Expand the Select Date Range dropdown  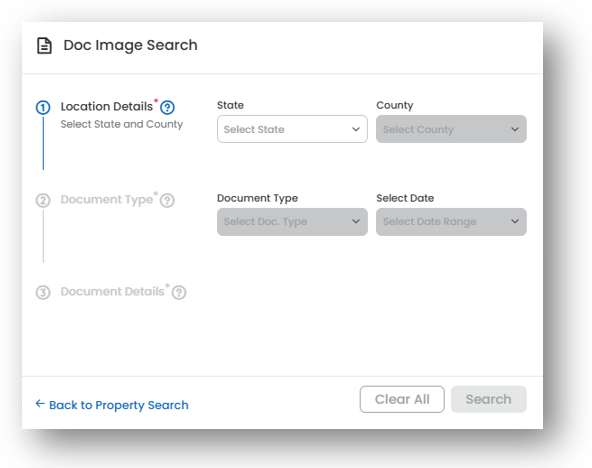[x=451, y=222]
